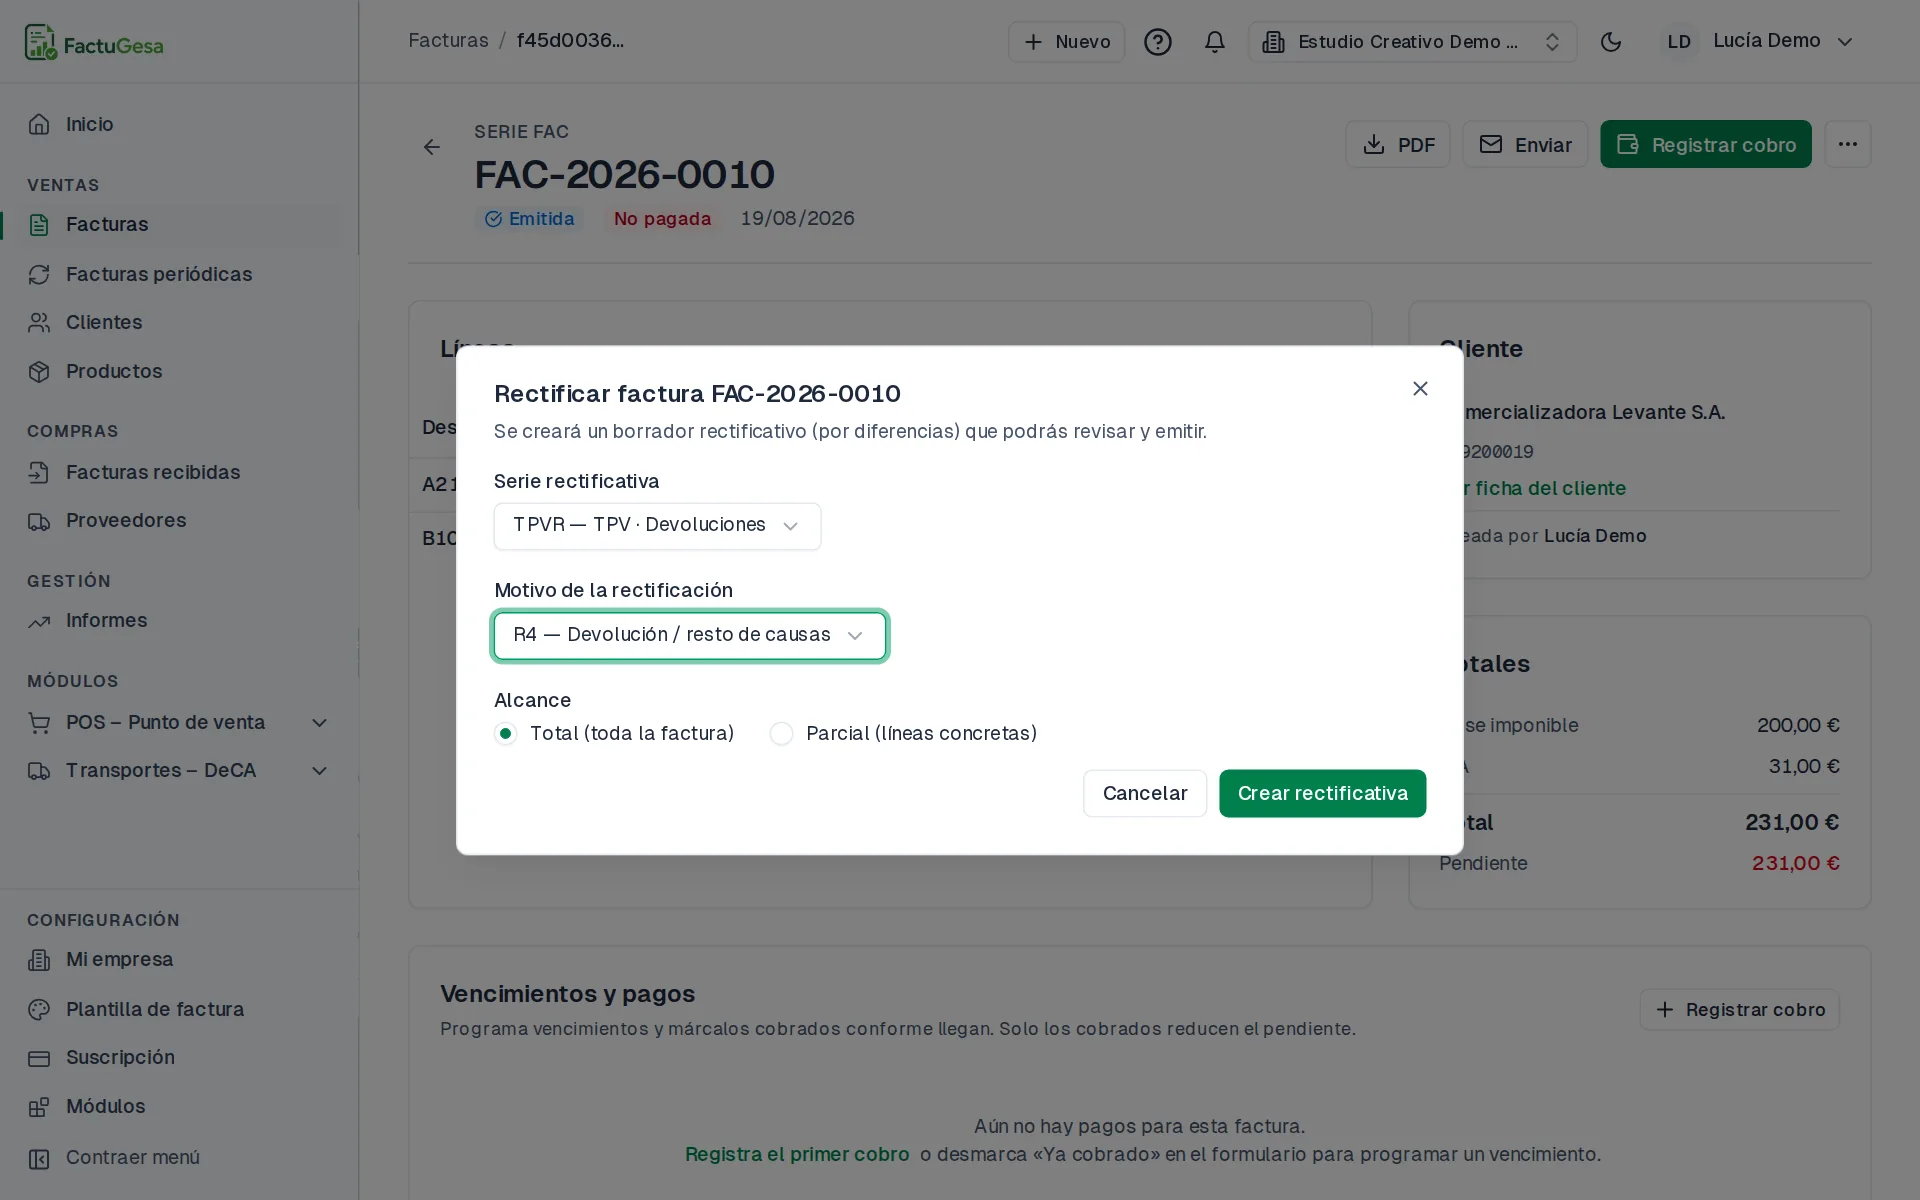Toggle dark mode moon icon

tap(1610, 42)
